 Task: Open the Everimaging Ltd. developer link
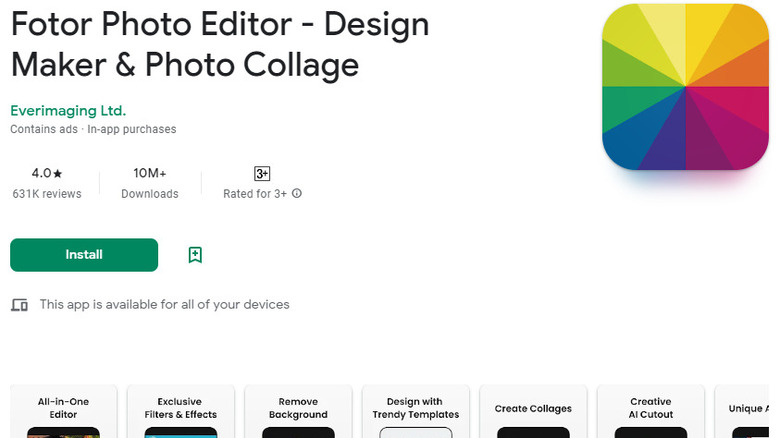click(x=68, y=111)
